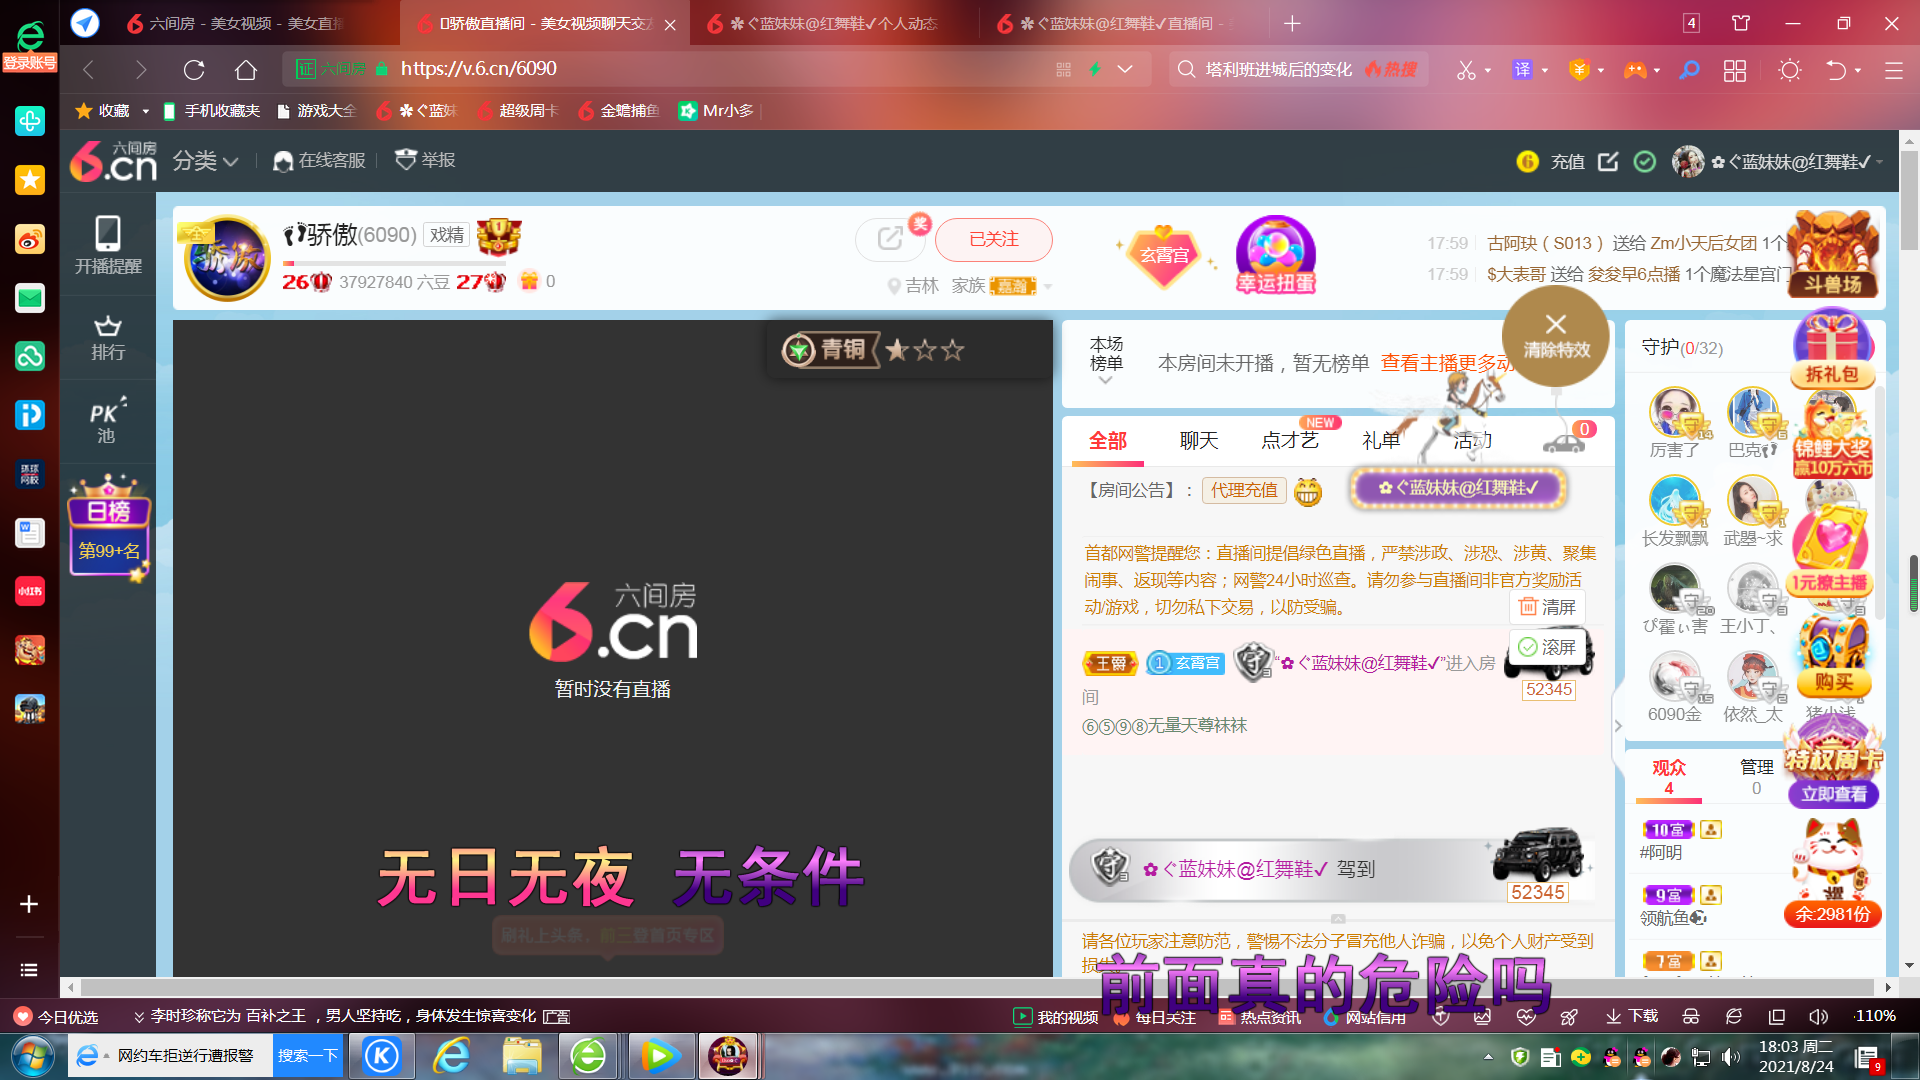
Task: Open the 玄霄宫 heart badge
Action: tap(1165, 255)
